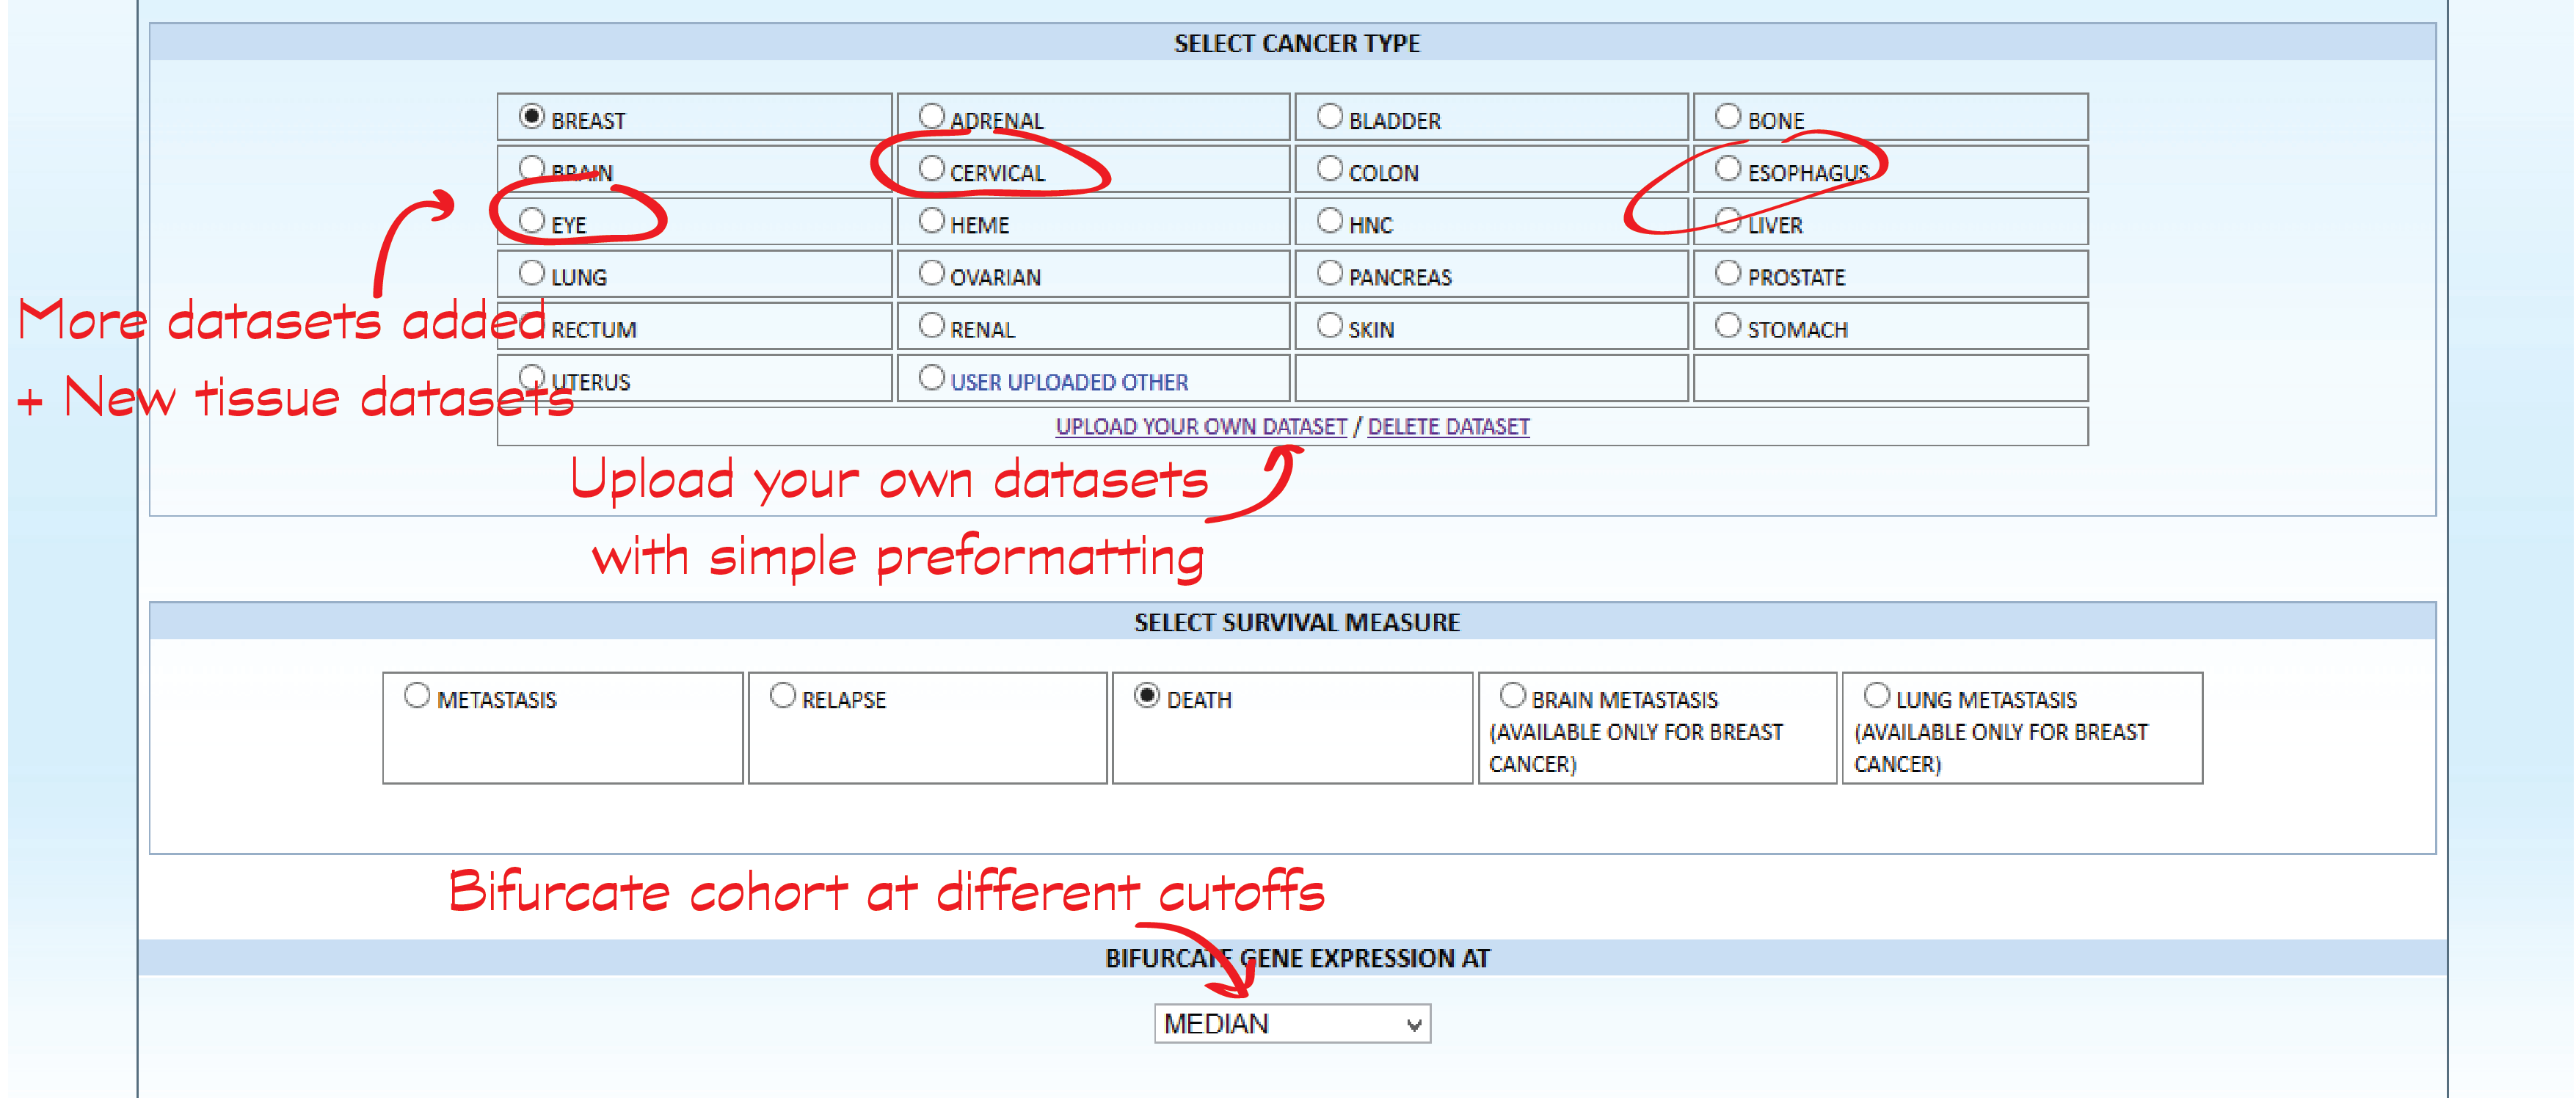Select BRAIN cancer type
This screenshot has height=1098, width=2576.
(532, 168)
